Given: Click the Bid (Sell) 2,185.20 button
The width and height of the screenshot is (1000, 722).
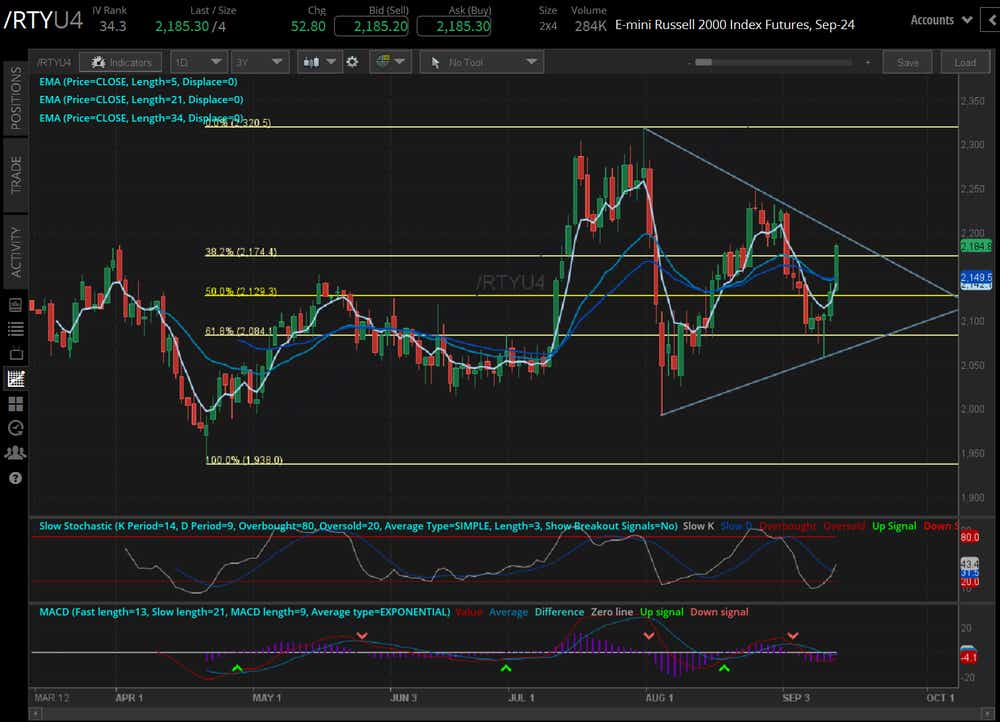Looking at the screenshot, I should point(371,26).
